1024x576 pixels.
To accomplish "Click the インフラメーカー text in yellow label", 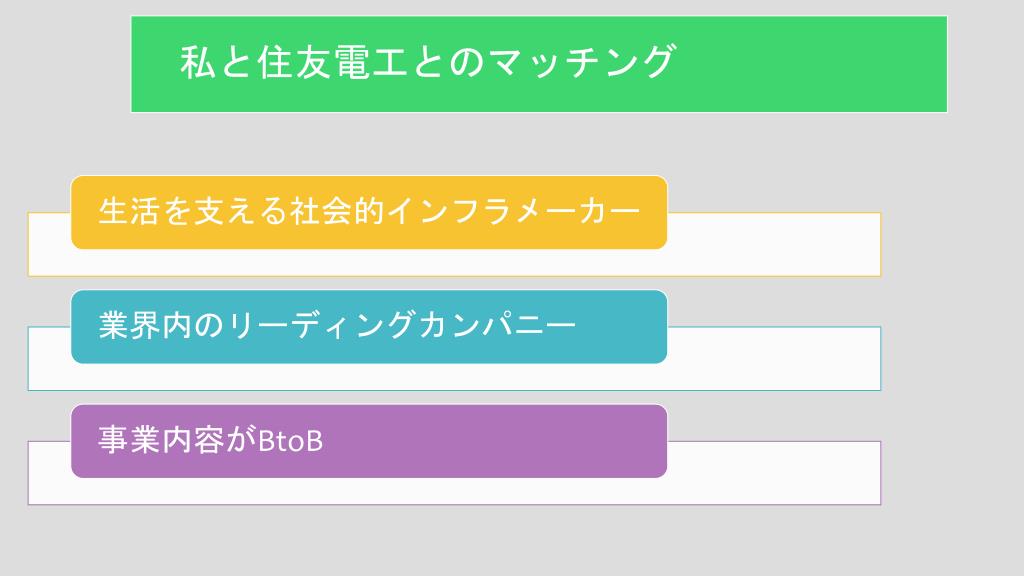I will click(x=514, y=212).
